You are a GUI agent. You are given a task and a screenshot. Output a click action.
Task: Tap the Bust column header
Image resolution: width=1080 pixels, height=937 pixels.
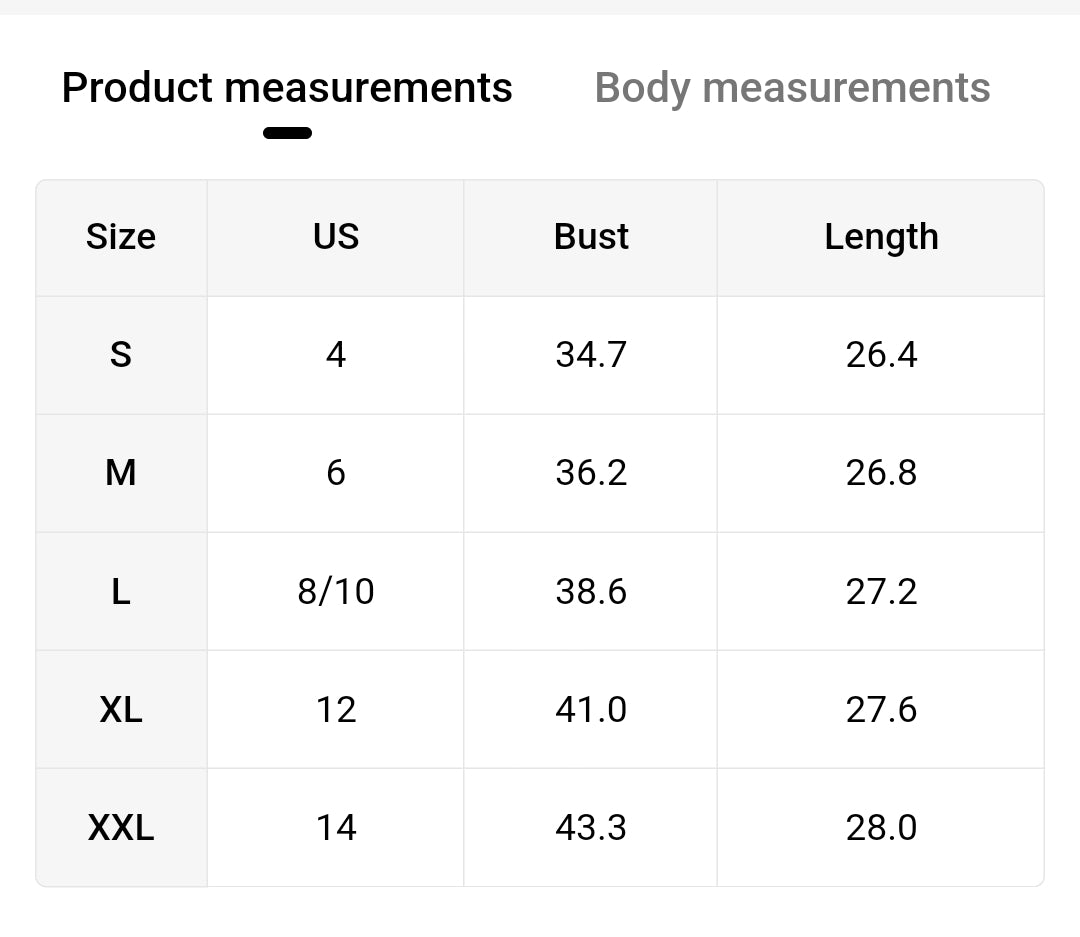point(591,237)
